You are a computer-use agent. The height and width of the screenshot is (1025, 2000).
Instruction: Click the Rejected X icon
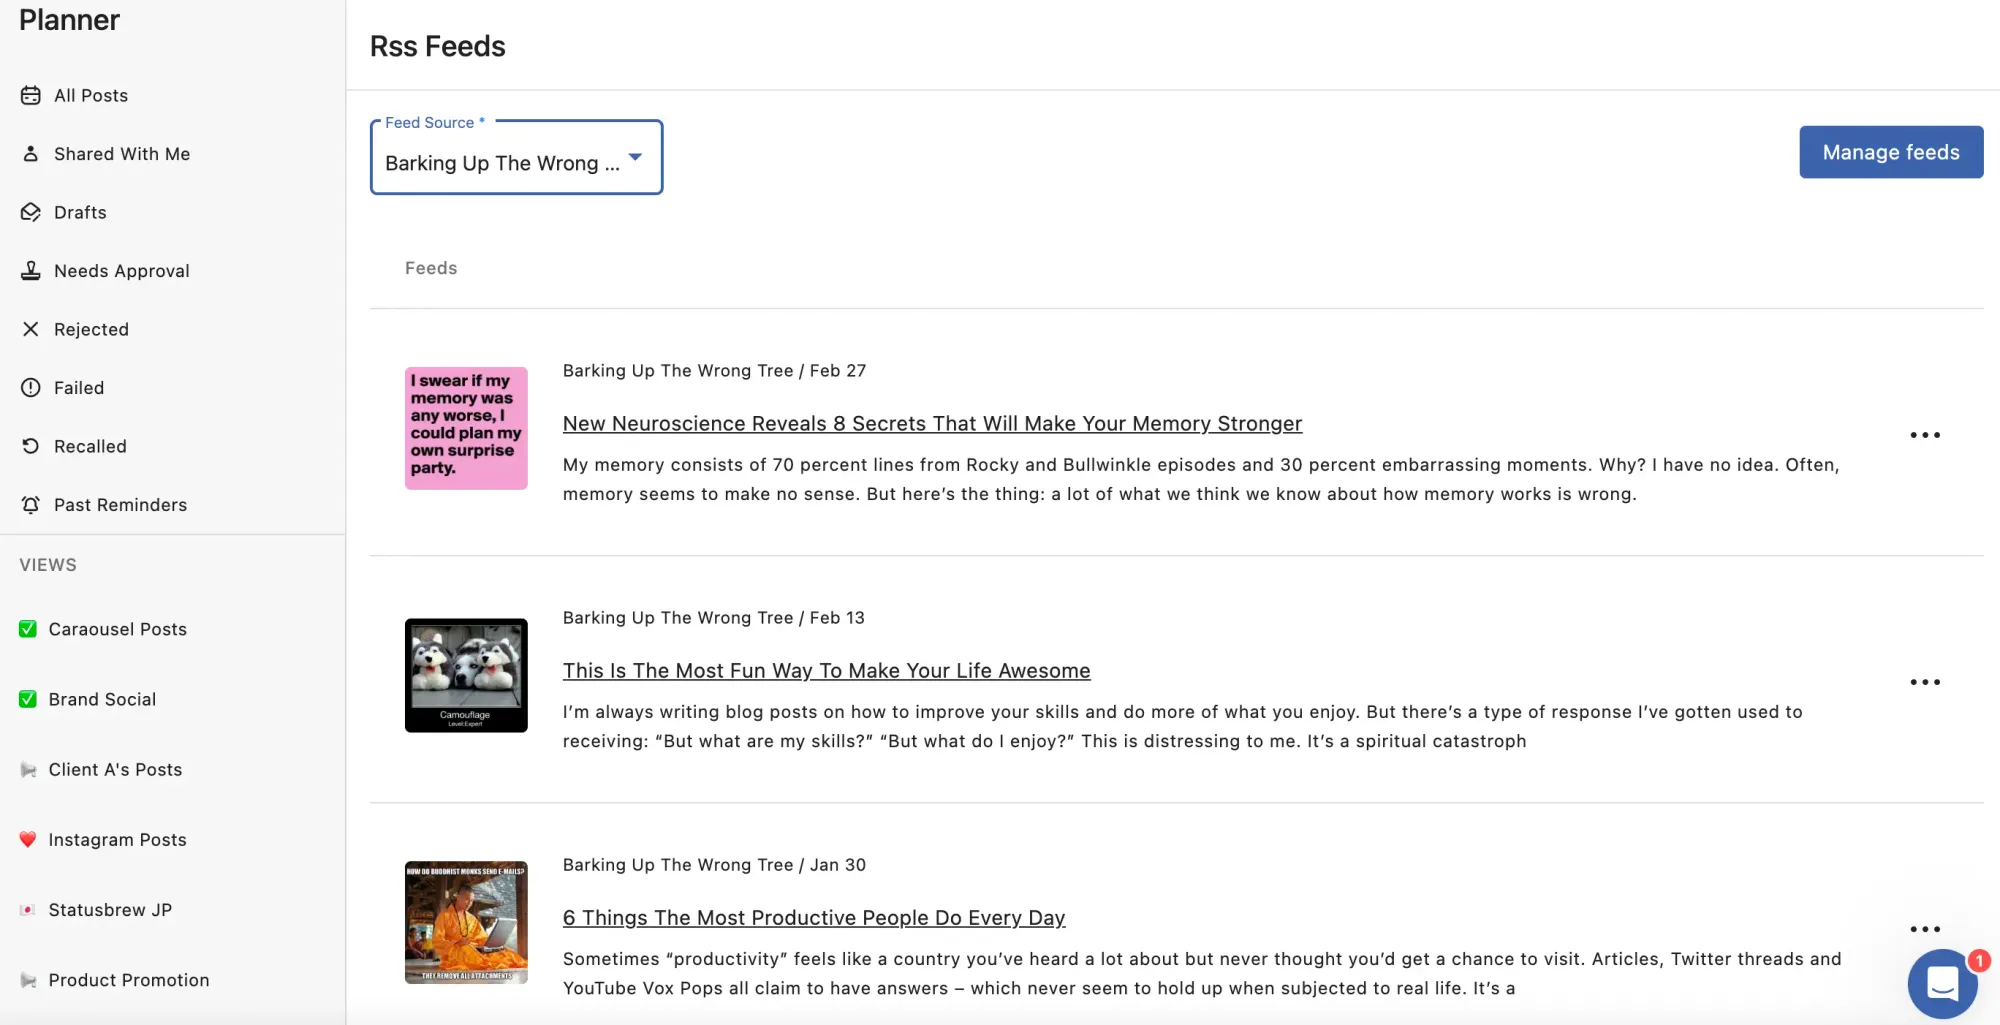click(31, 329)
